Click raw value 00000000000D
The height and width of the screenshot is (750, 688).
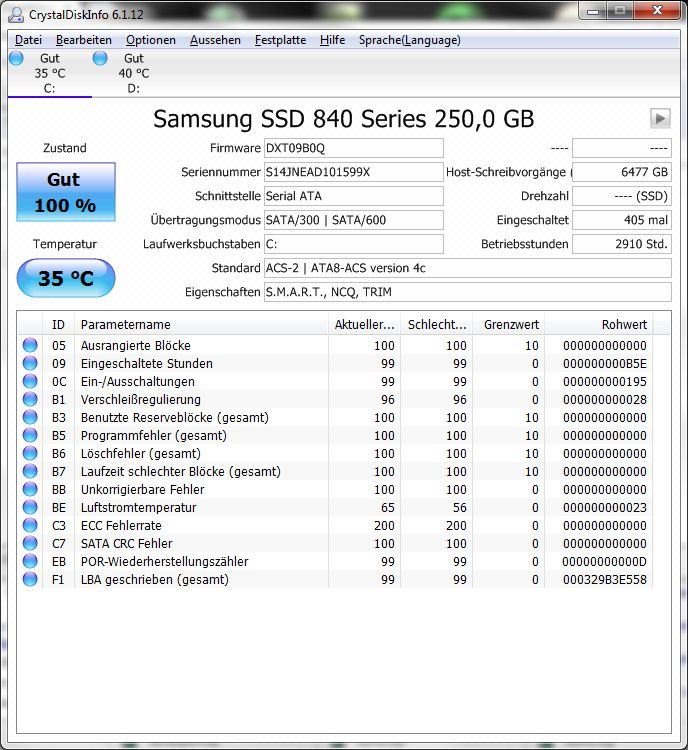coord(604,562)
